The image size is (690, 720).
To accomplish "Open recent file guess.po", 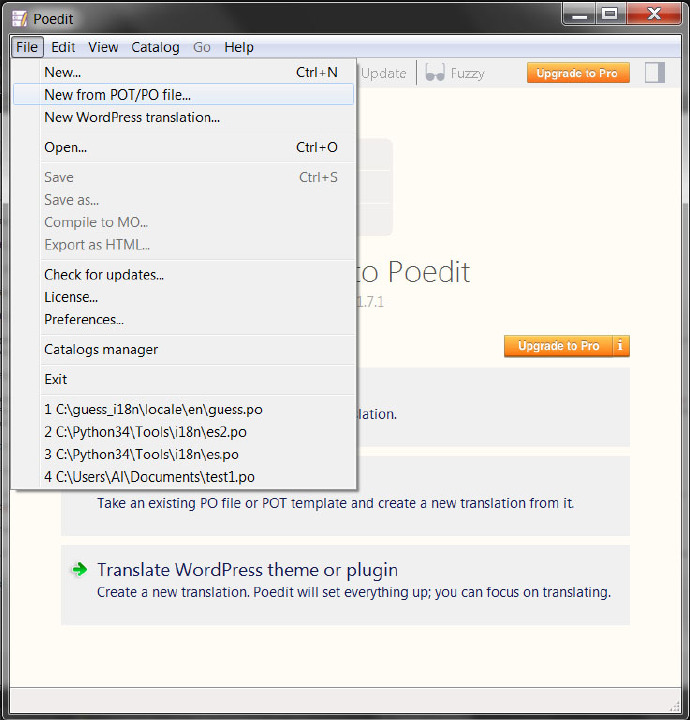I will click(184, 409).
